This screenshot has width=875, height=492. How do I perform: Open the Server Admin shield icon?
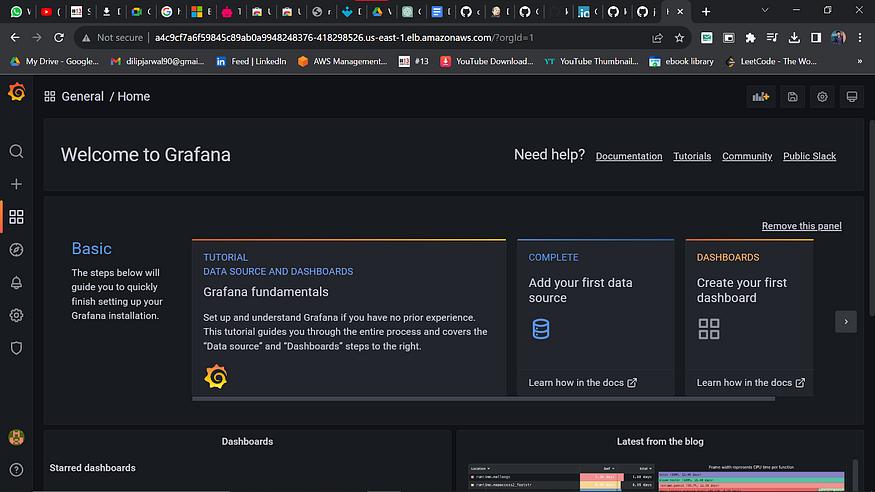coord(16,348)
